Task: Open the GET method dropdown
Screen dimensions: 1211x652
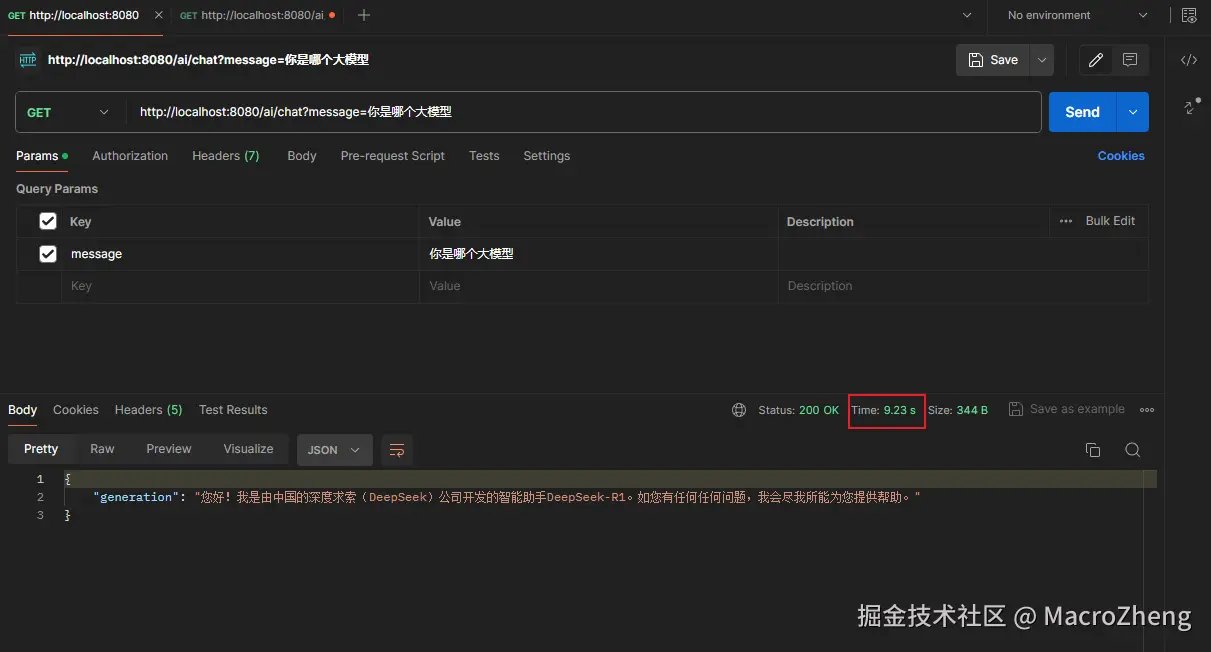Action: point(69,112)
